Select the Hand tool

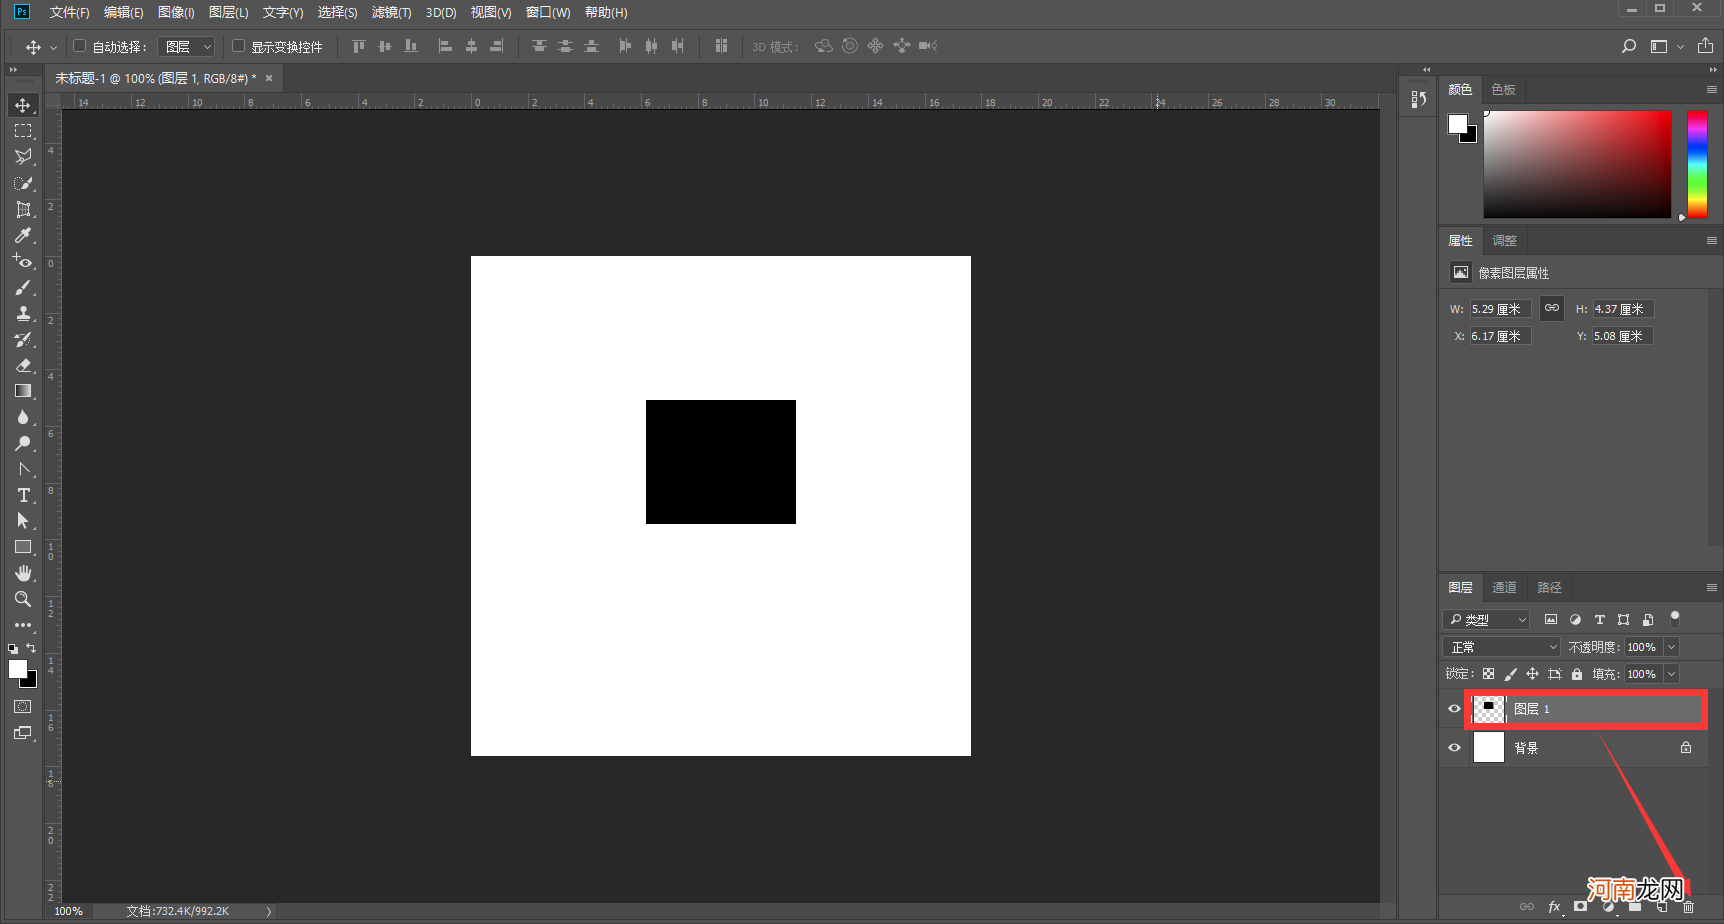[23, 573]
